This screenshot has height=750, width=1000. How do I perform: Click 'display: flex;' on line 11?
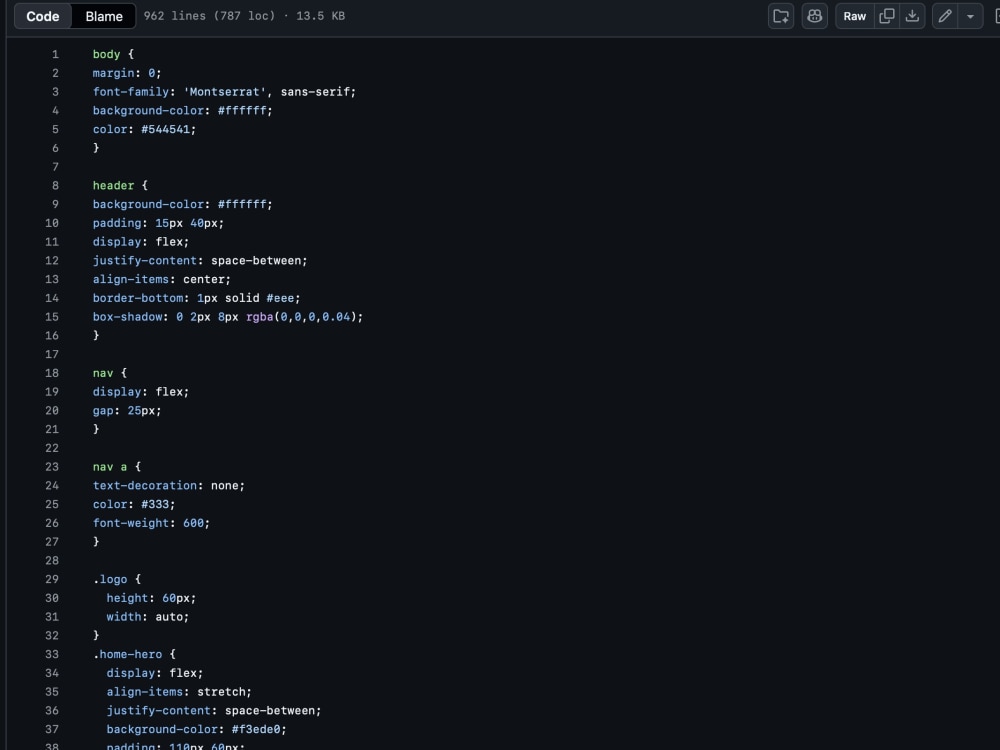141,242
